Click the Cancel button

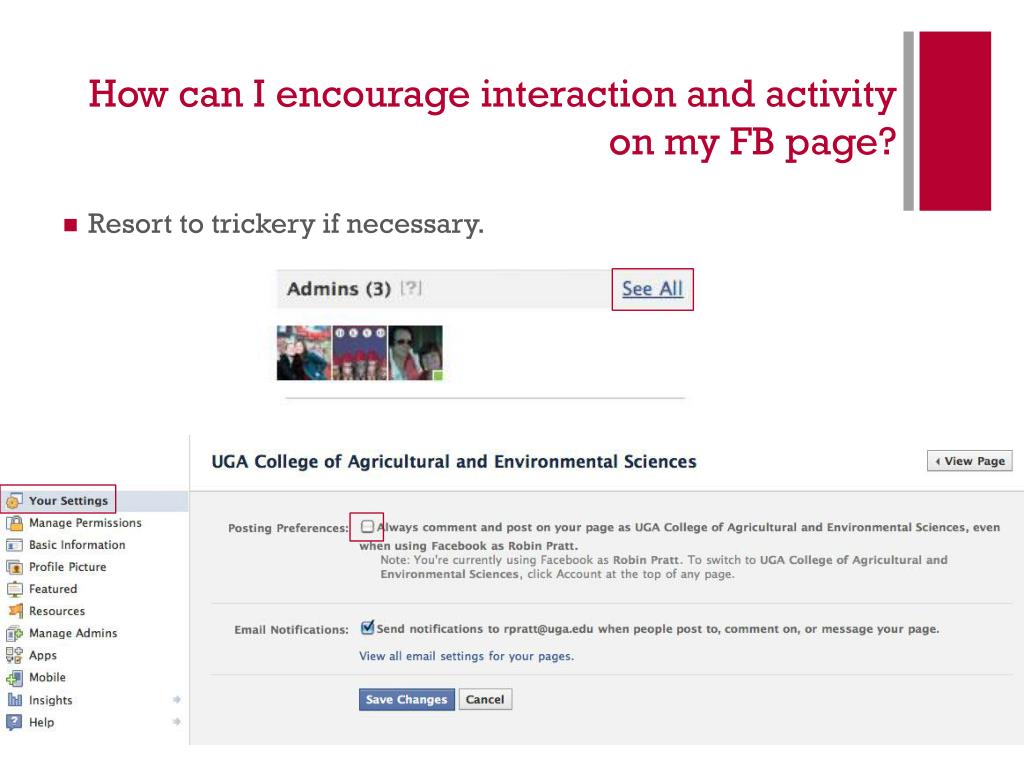click(x=485, y=699)
